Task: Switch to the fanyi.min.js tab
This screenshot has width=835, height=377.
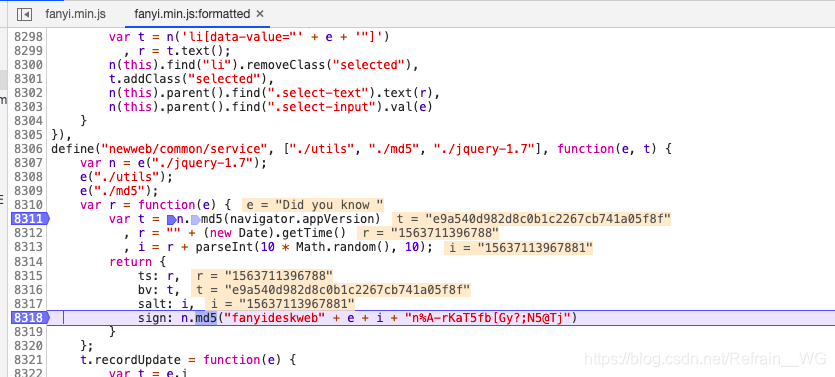Action: (75, 14)
